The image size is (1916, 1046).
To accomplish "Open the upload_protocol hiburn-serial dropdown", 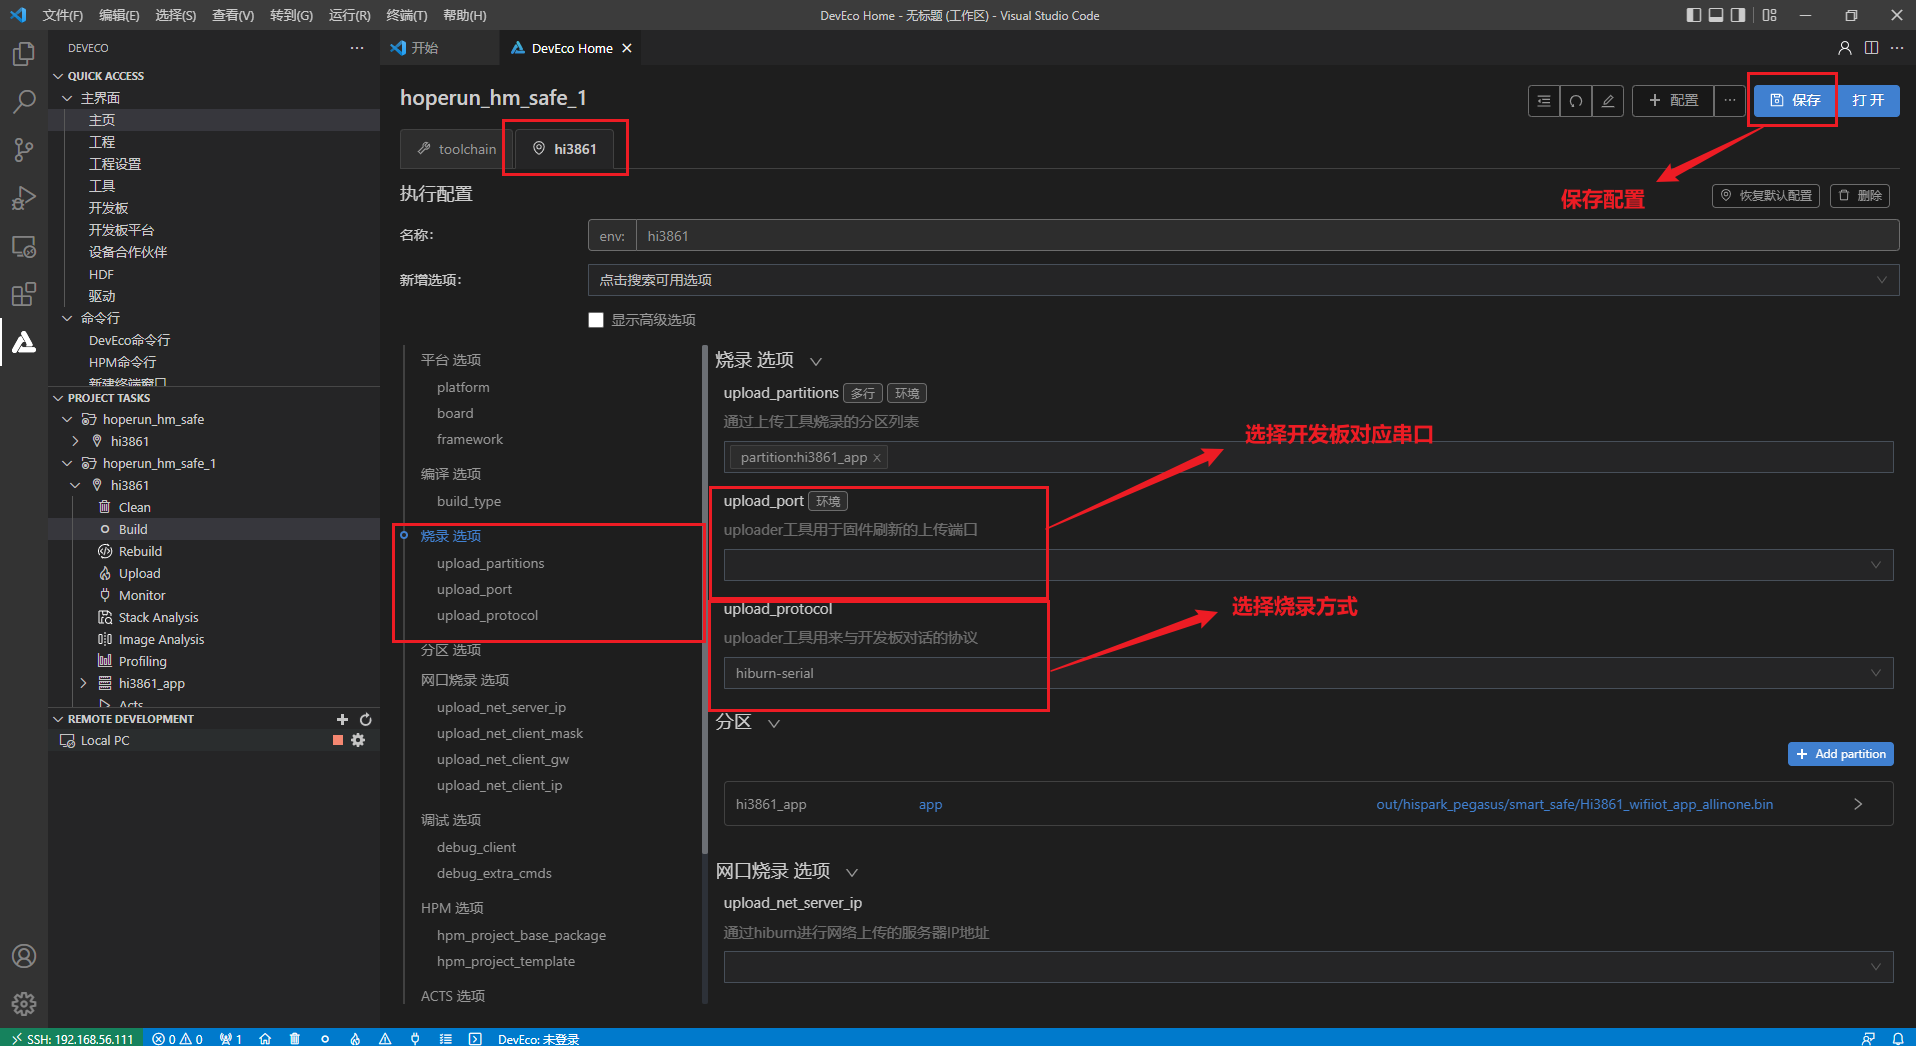I will point(1308,673).
